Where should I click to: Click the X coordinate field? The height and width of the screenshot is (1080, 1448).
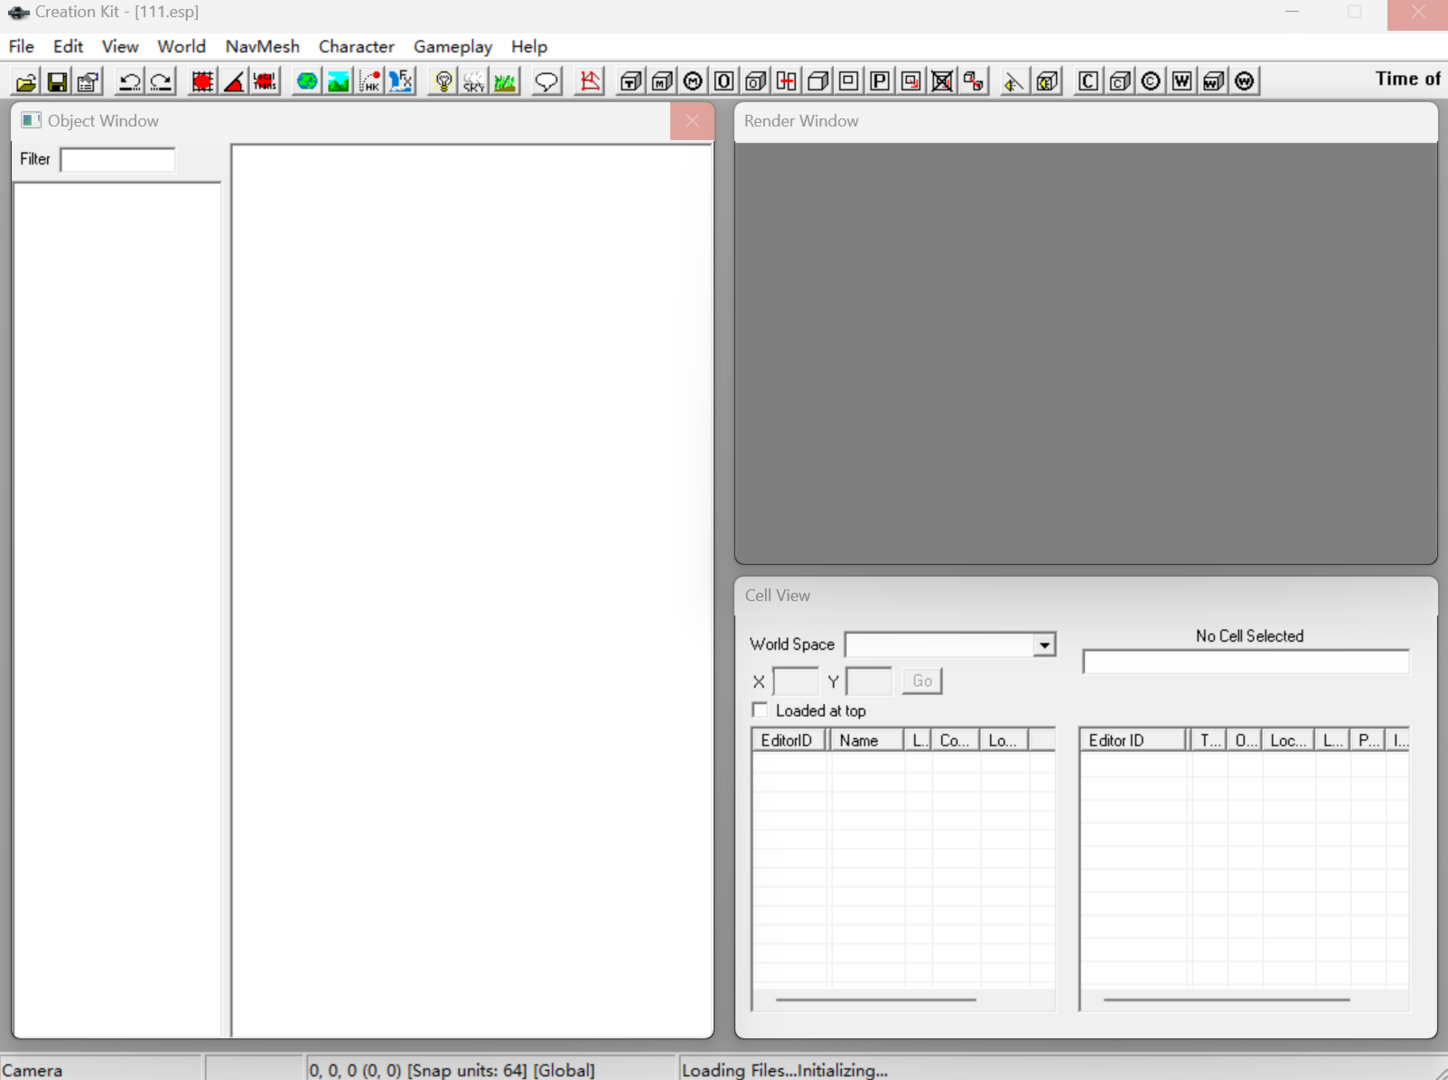(x=796, y=681)
